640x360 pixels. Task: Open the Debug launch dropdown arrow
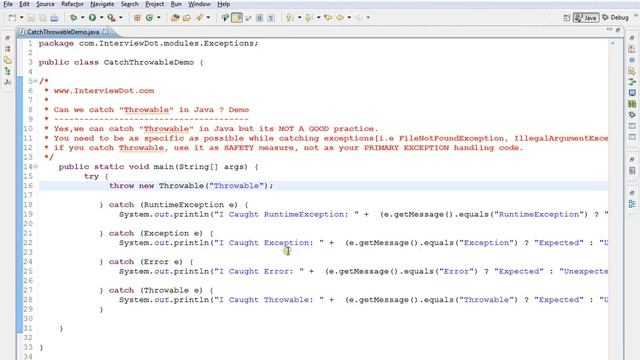pos(82,18)
